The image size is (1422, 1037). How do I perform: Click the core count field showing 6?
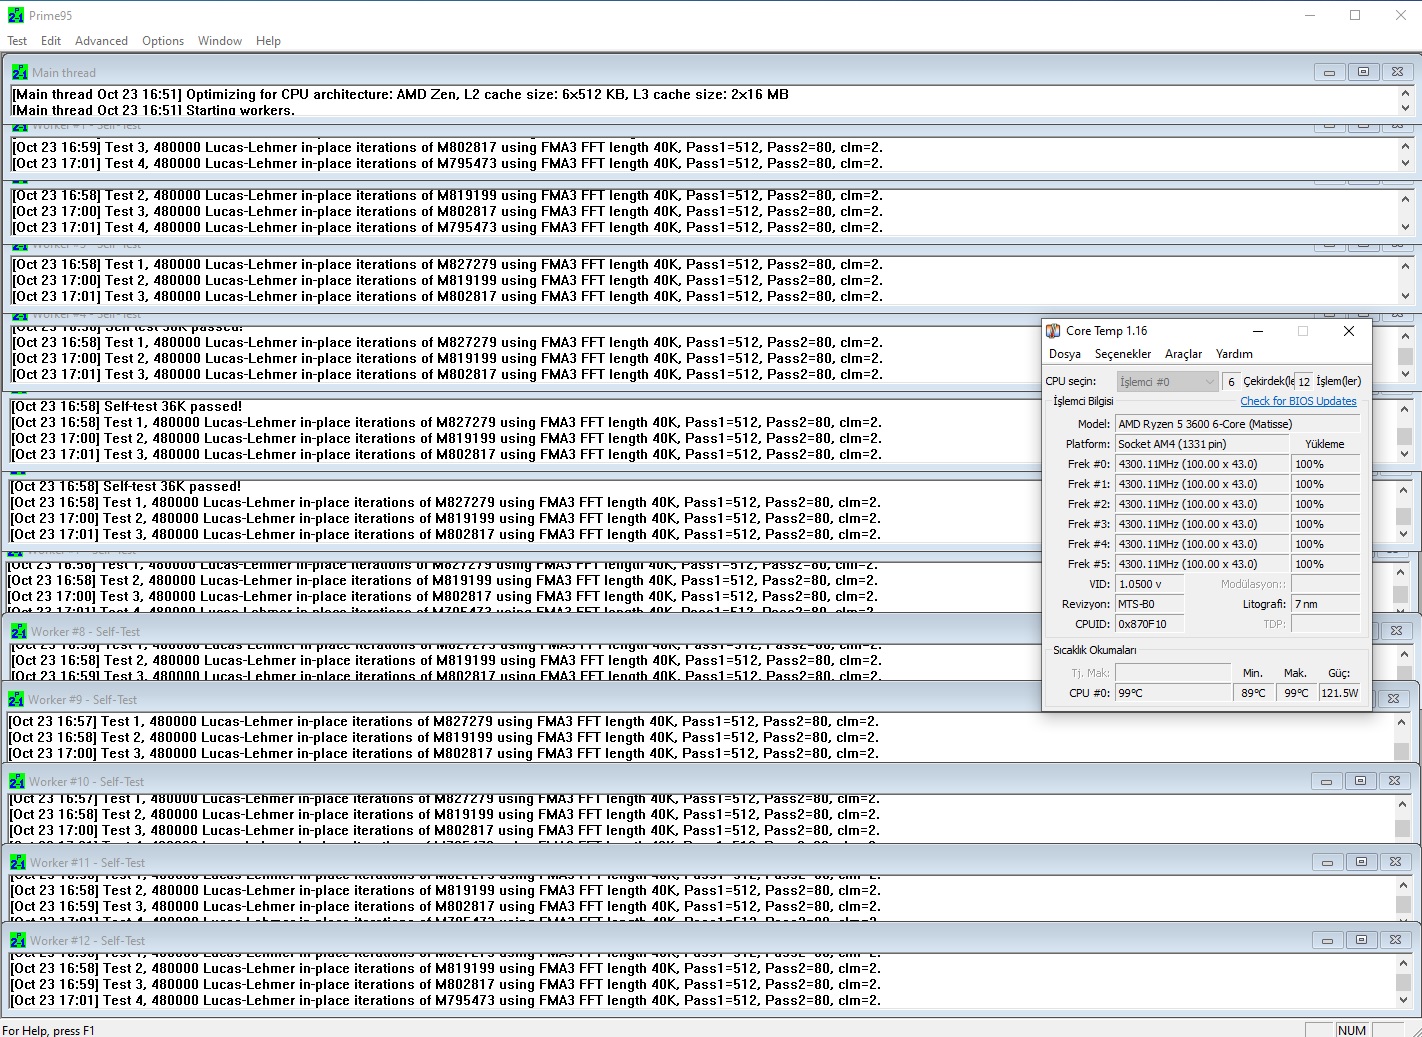(1231, 382)
